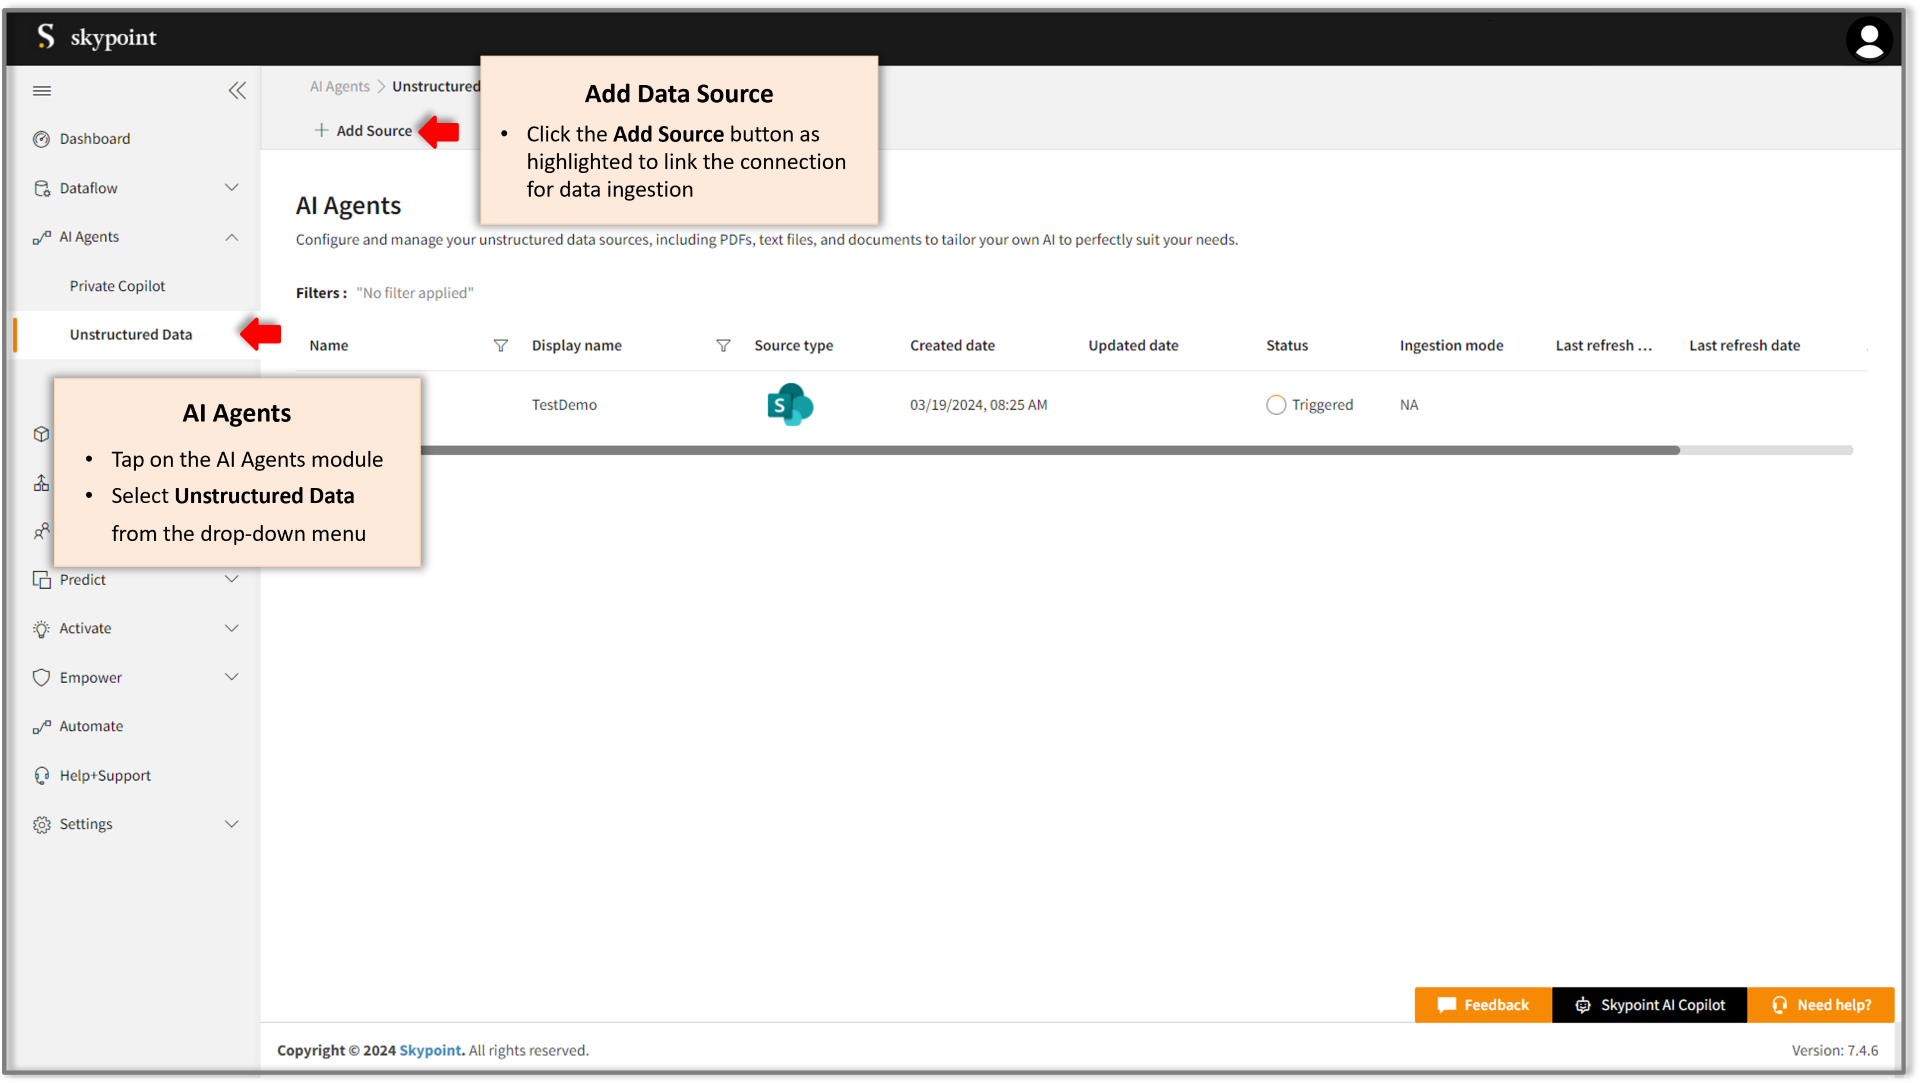Select the Triggered status radio button
Image resolution: width=1920 pixels, height=1083 pixels.
click(x=1276, y=404)
